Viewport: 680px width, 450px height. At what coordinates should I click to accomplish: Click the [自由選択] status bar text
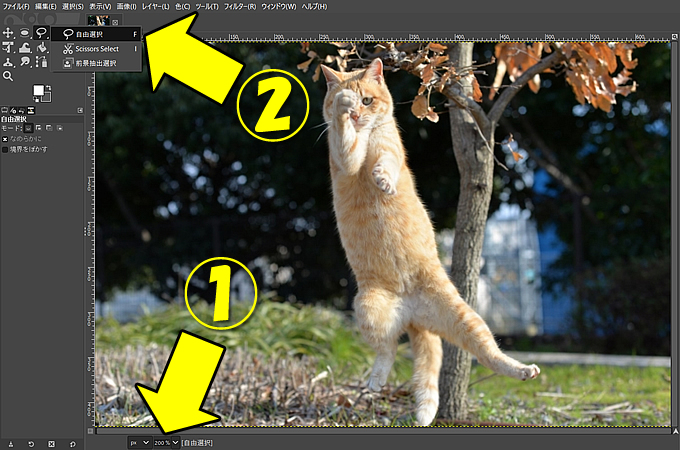(x=197, y=443)
